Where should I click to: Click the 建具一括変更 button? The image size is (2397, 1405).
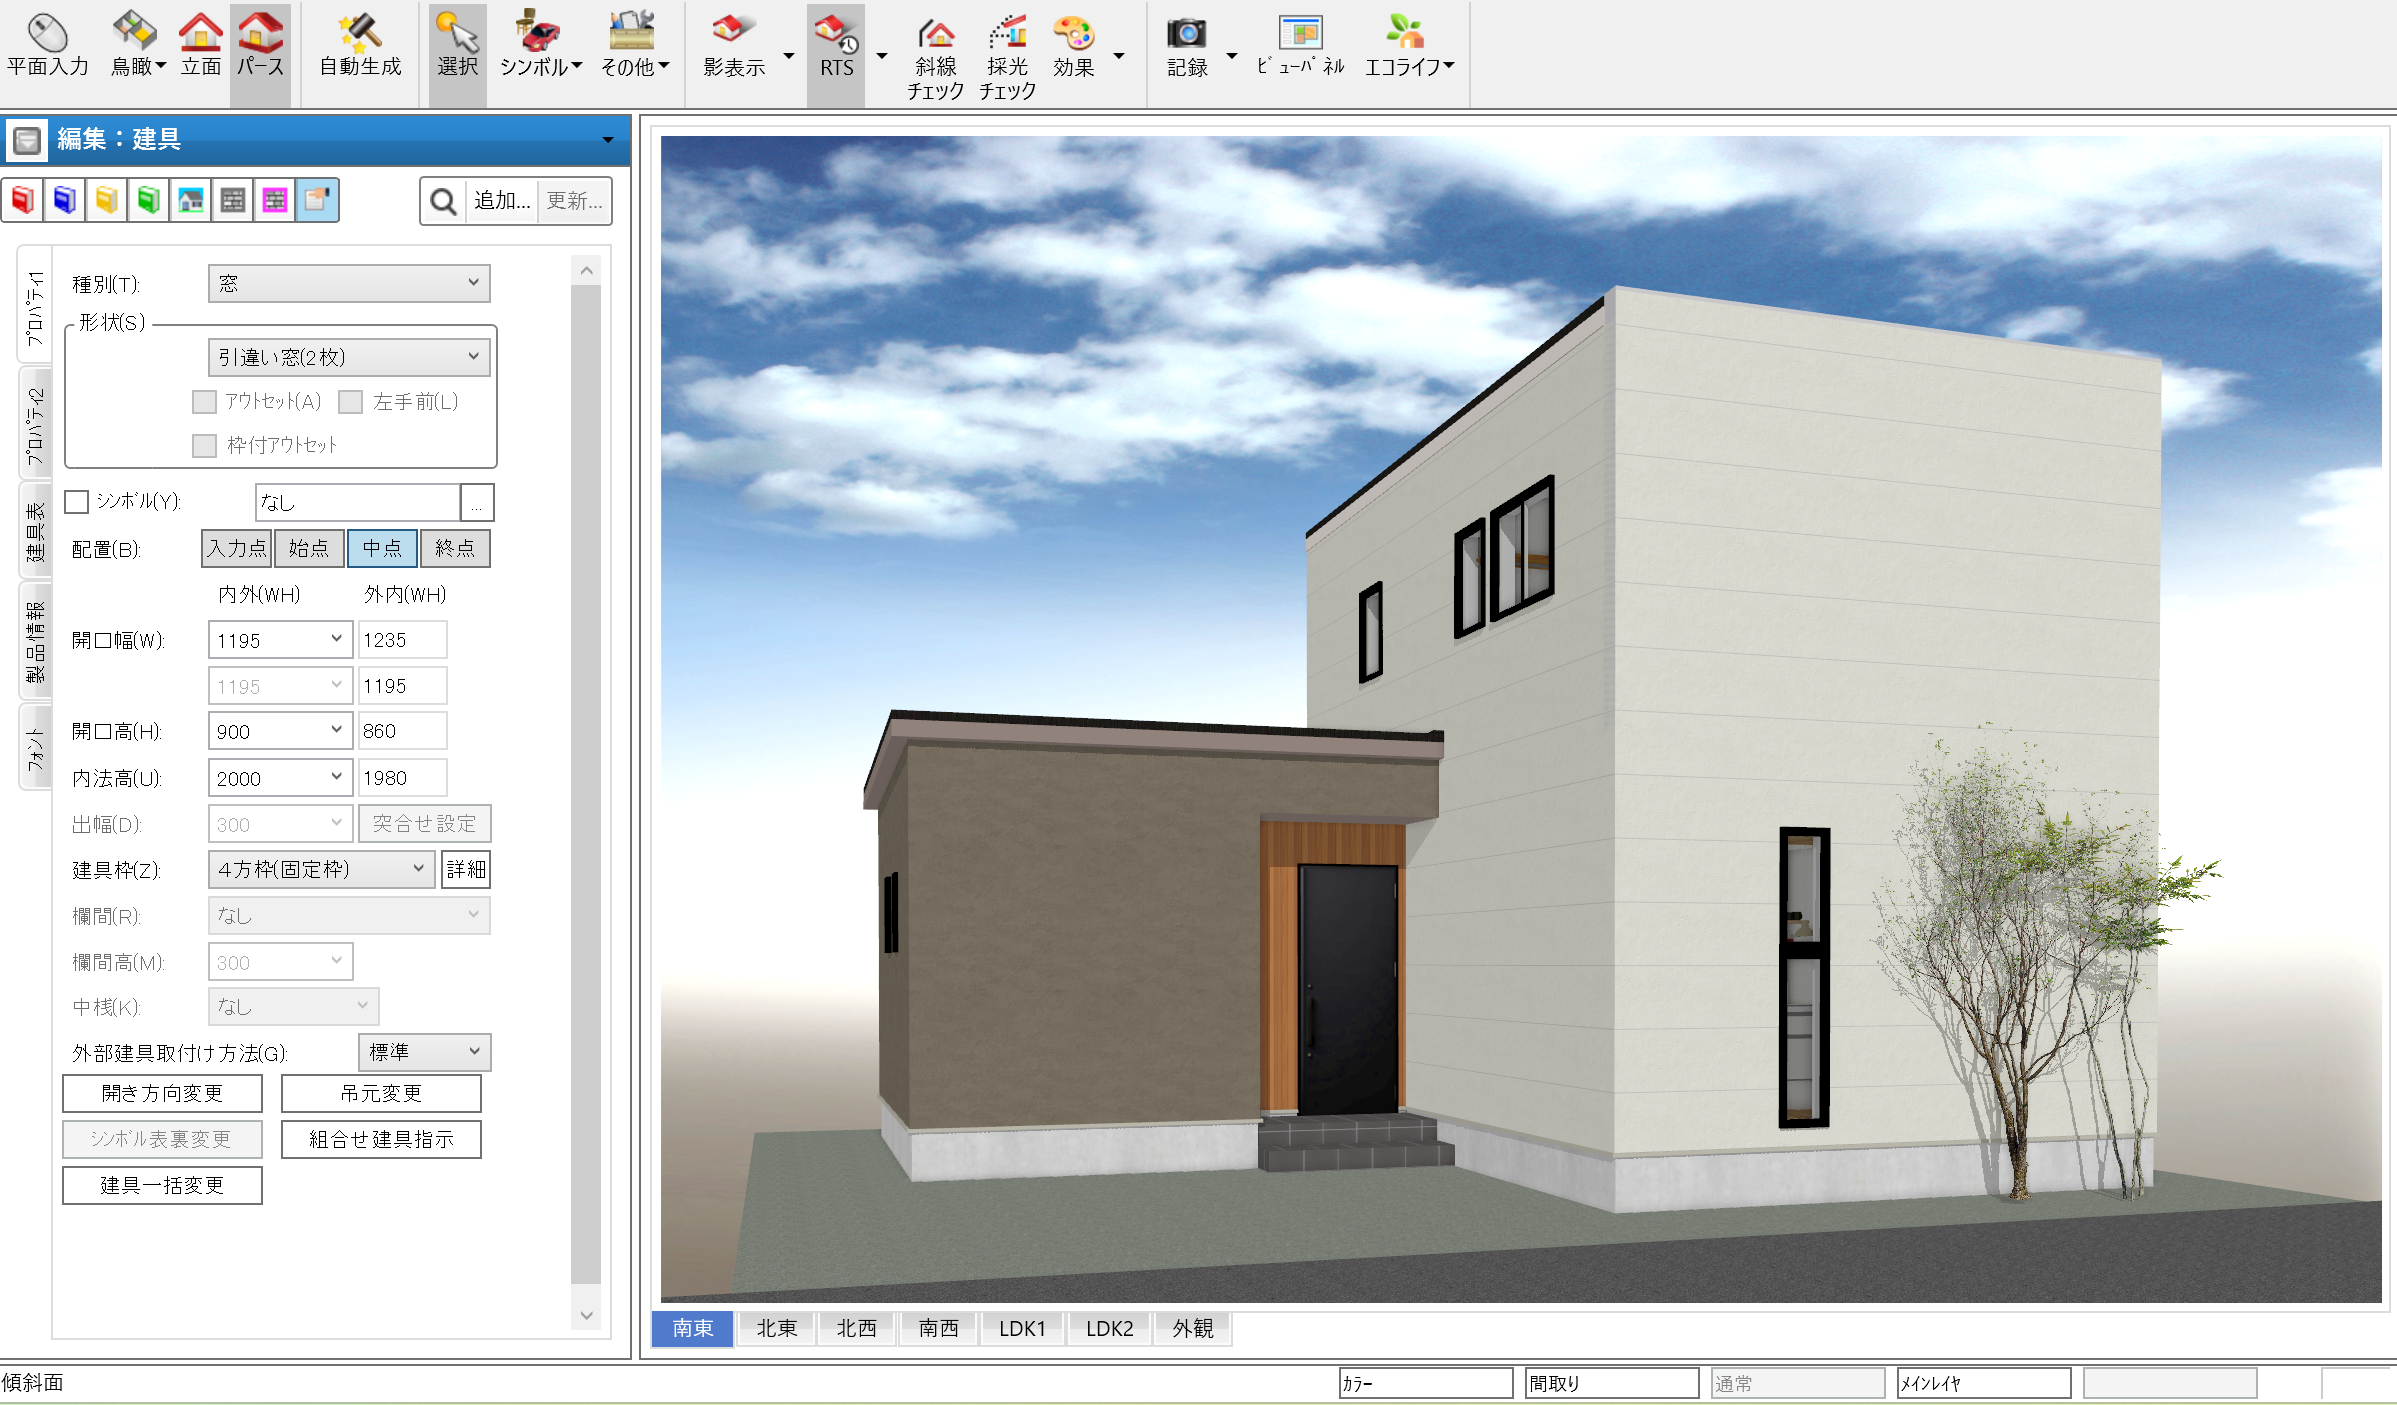(162, 1186)
